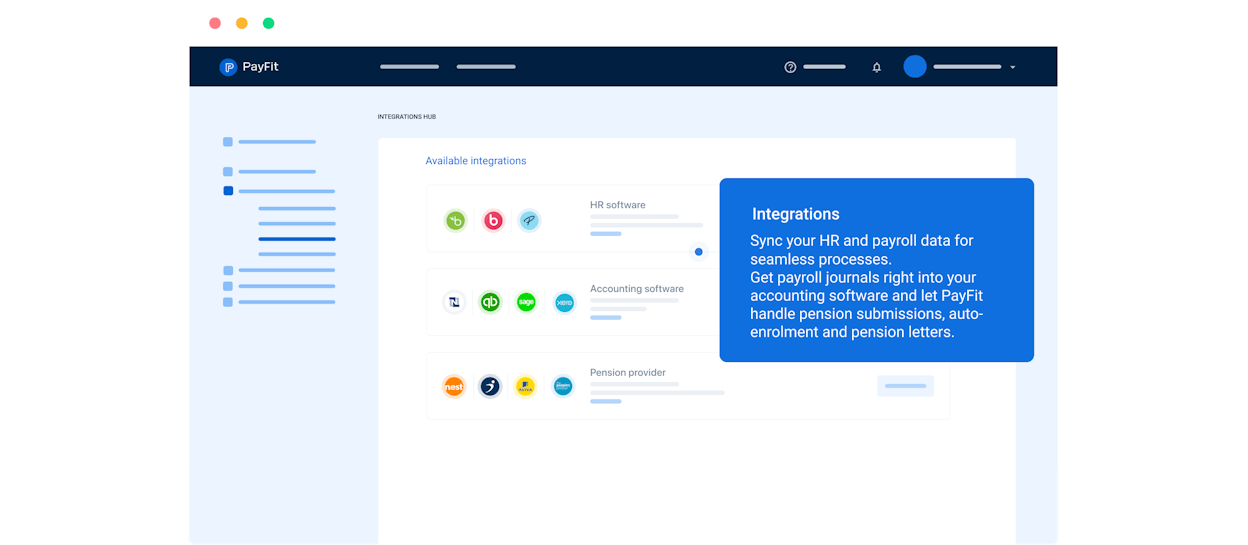Click the first header navigation item

pyautogui.click(x=410, y=67)
